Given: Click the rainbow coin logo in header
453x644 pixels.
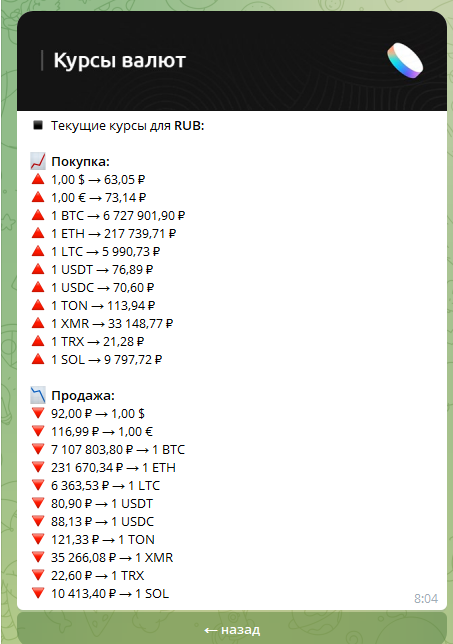Looking at the screenshot, I should coord(405,60).
